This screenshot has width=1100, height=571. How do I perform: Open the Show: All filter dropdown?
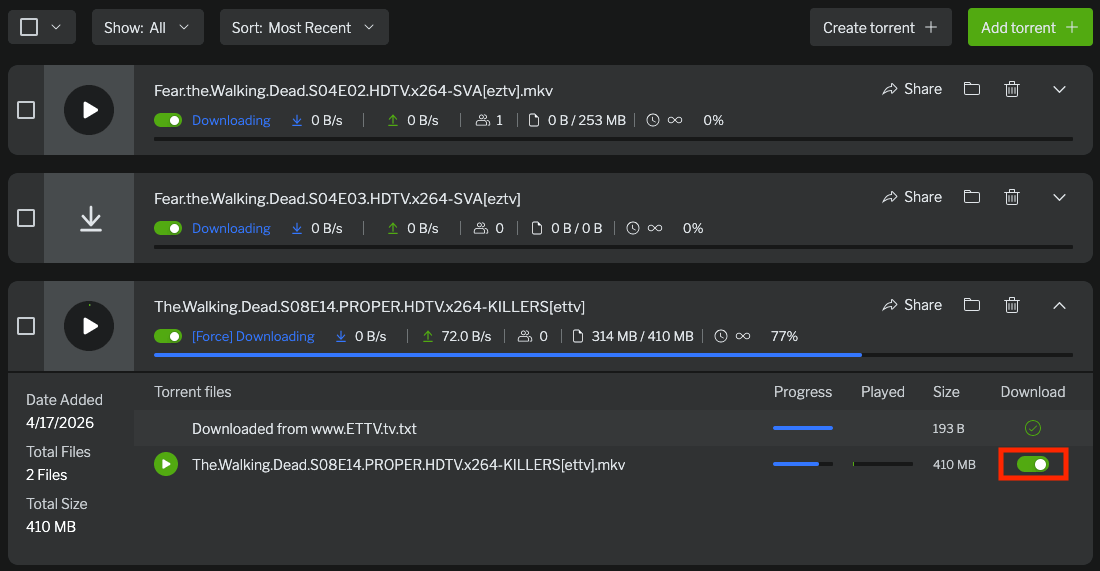point(147,28)
